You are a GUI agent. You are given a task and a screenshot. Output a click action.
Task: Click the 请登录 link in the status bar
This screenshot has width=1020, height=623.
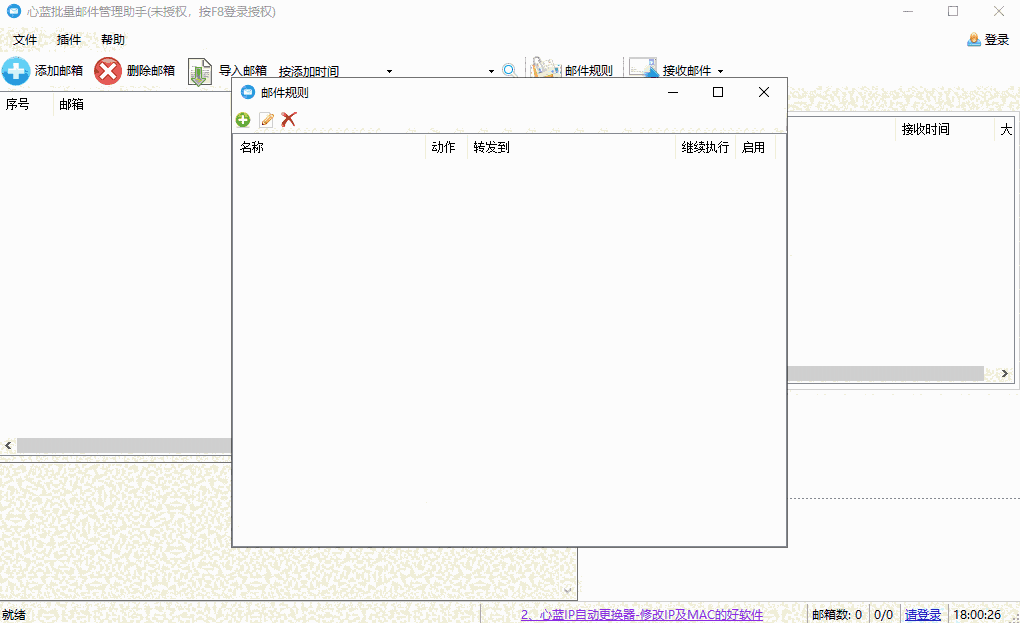coord(923,614)
